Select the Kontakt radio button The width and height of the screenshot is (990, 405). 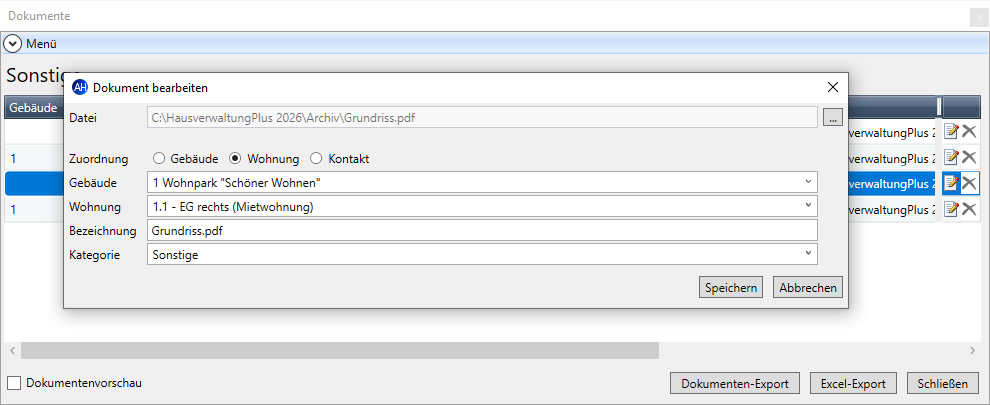click(316, 159)
